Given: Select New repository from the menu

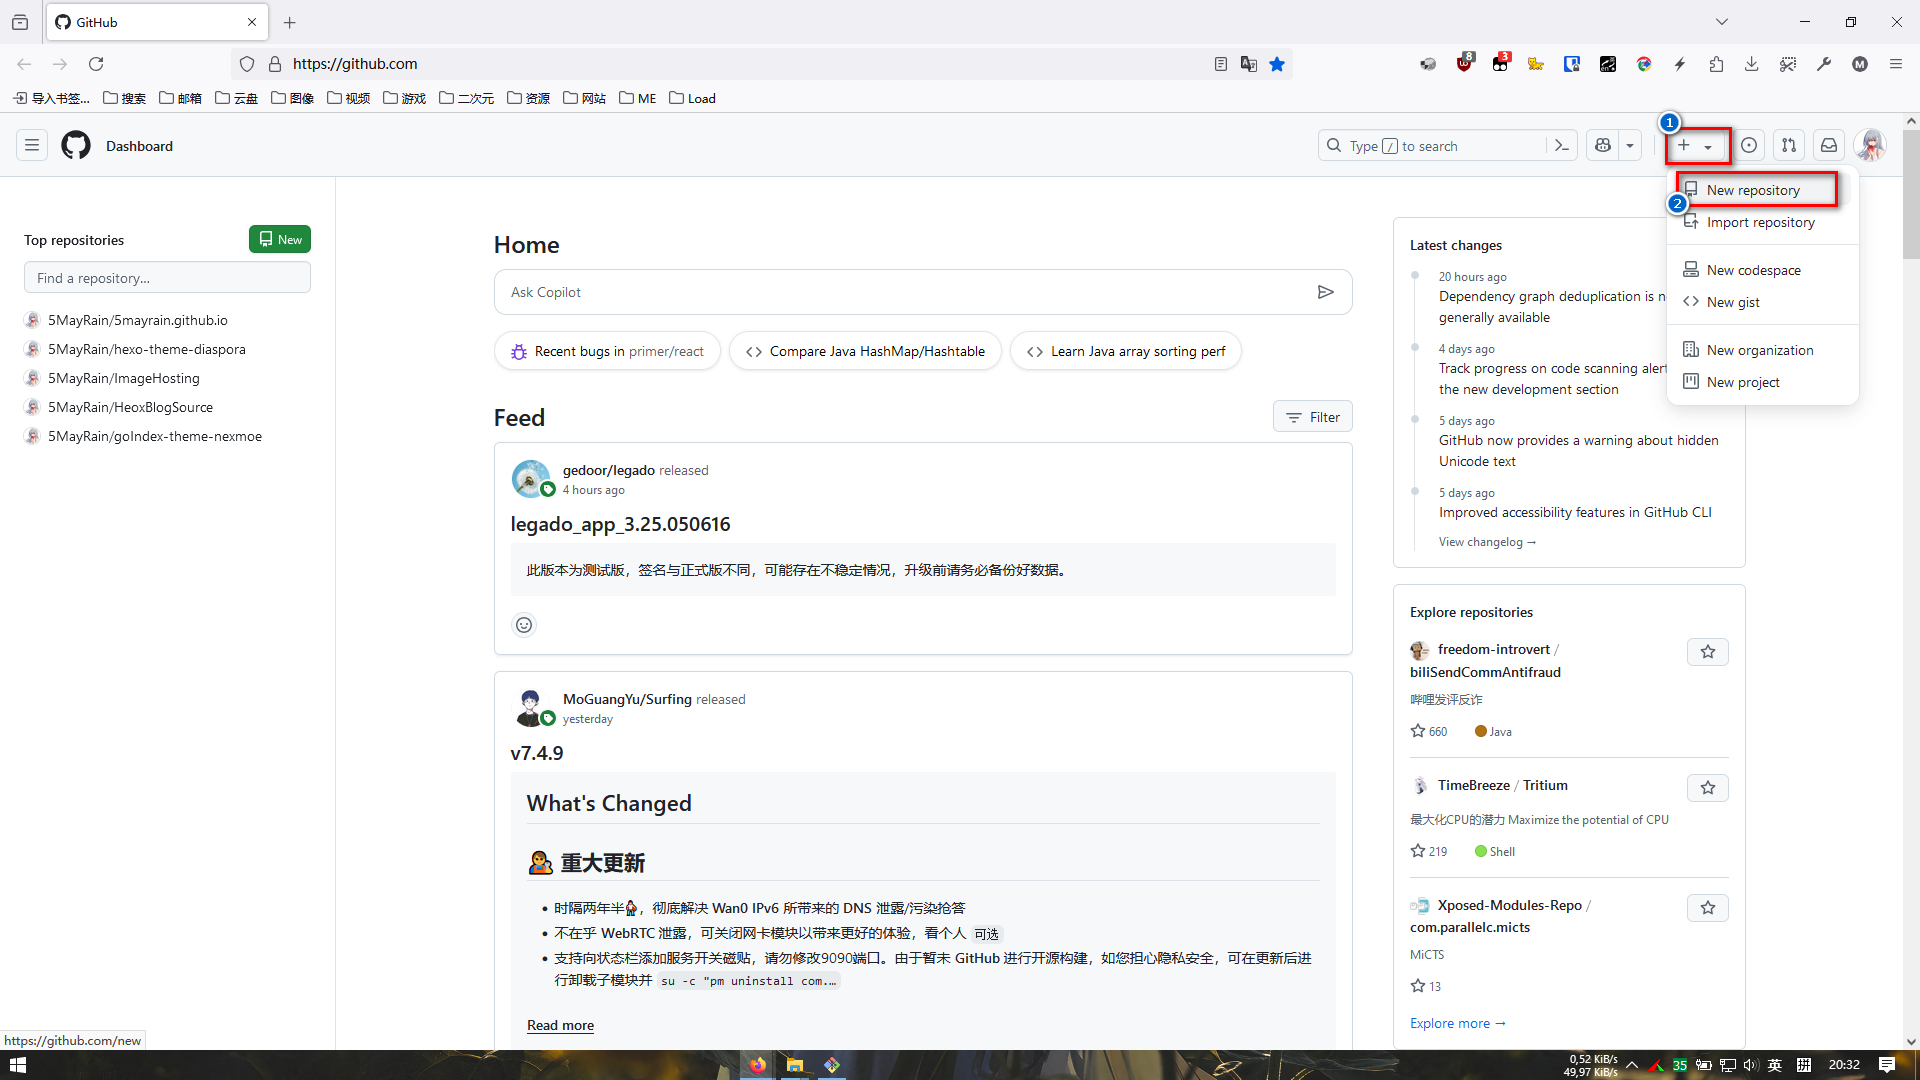Looking at the screenshot, I should [1753, 190].
